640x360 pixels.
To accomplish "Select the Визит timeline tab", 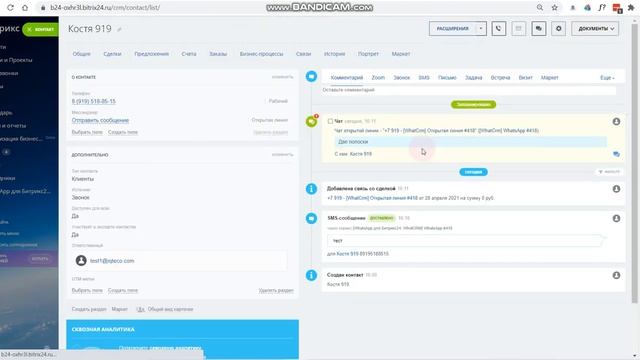I will tap(525, 78).
